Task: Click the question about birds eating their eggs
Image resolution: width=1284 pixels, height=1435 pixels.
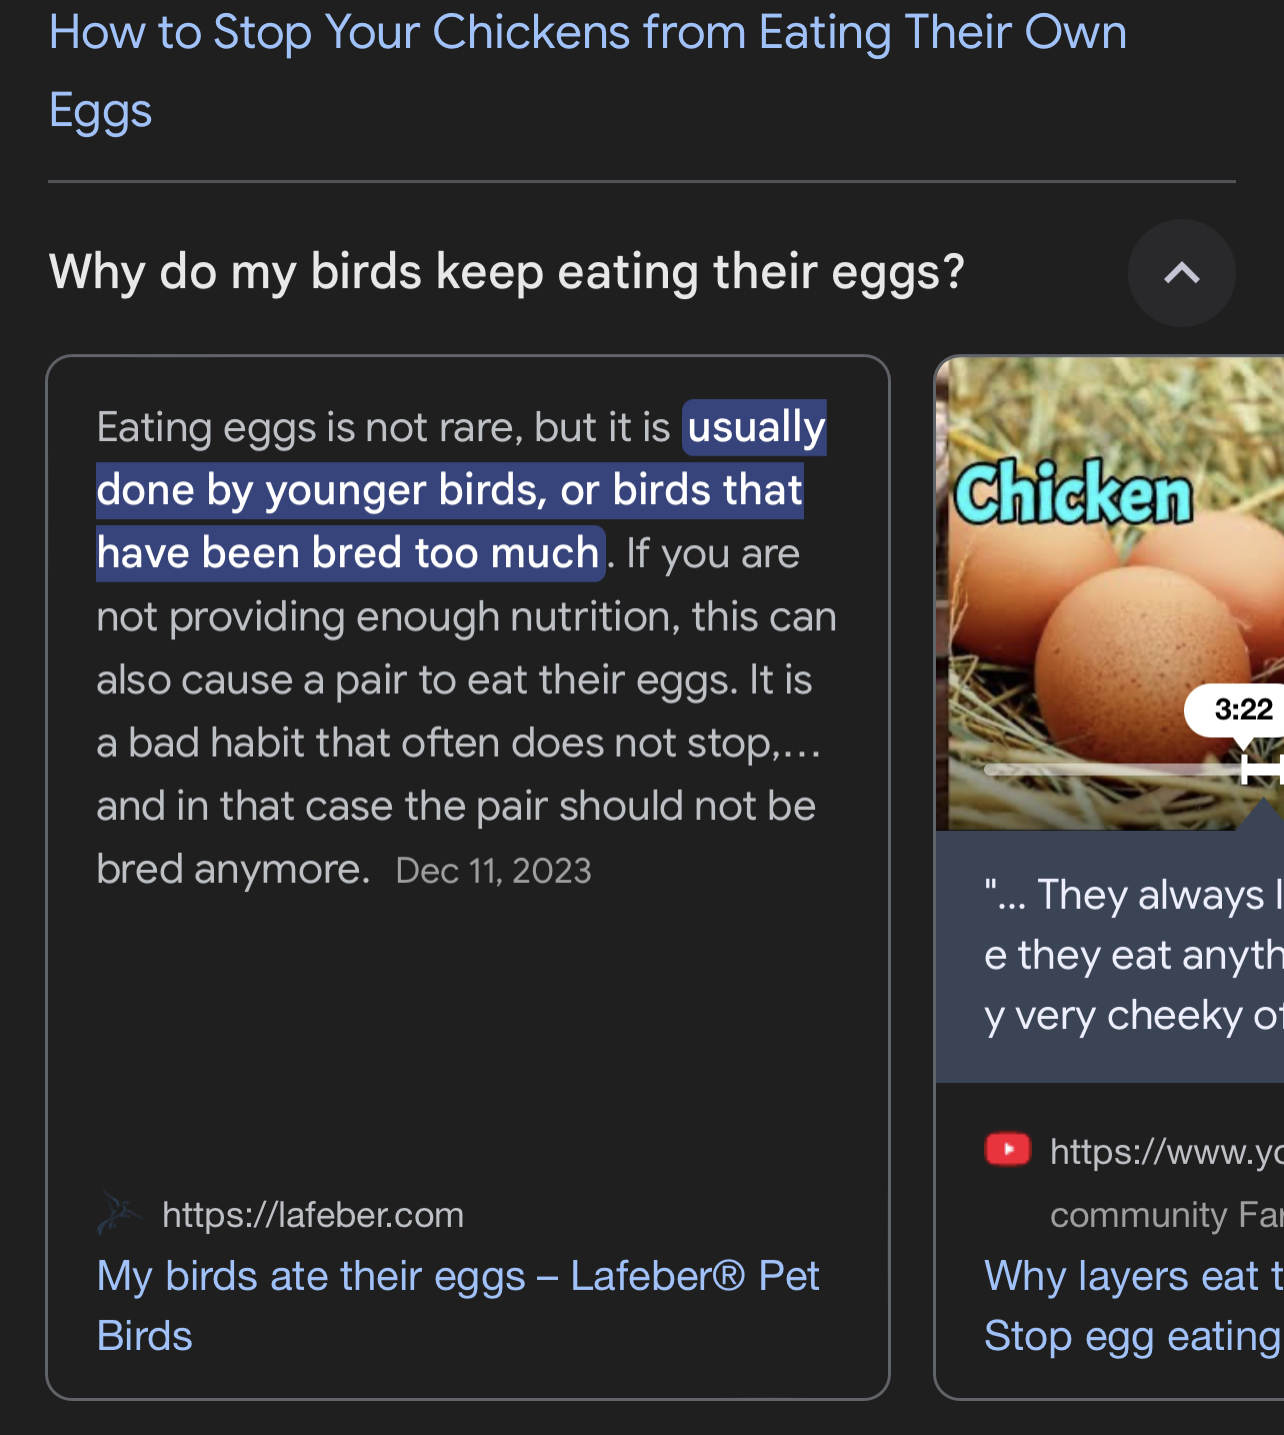Action: click(x=506, y=272)
